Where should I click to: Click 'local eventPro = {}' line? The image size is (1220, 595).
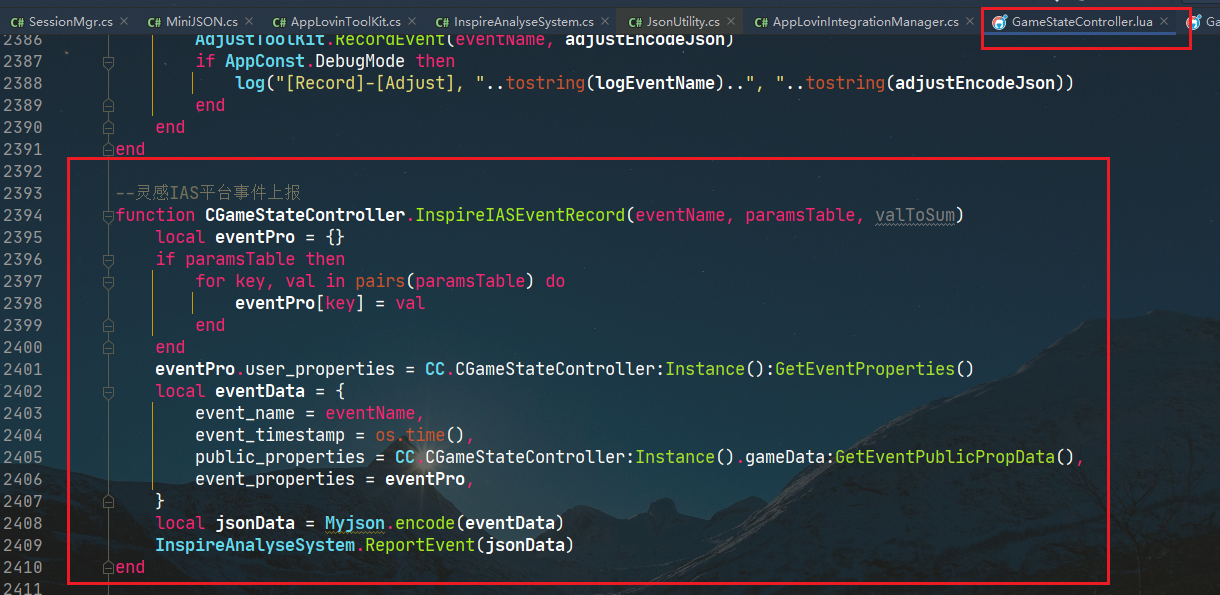[x=250, y=237]
